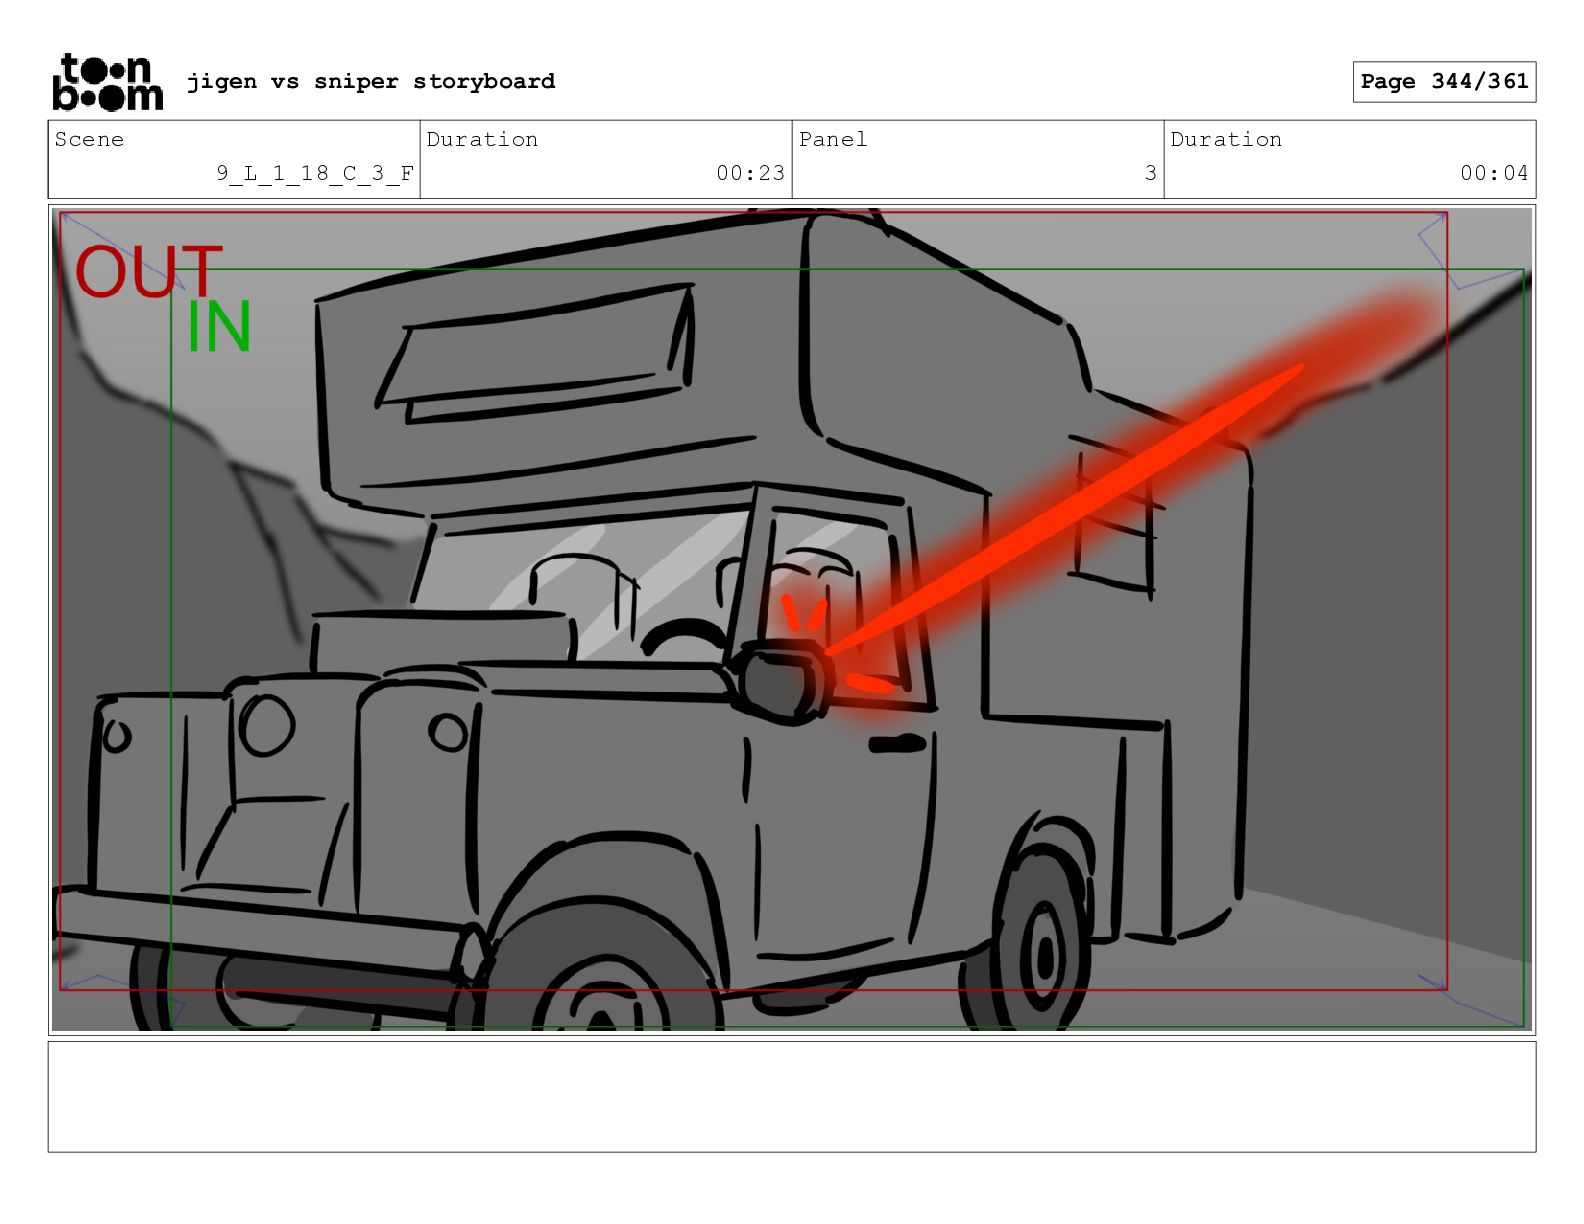This screenshot has height=1224, width=1584.
Task: Click the "Scene" header label
Action: coord(89,139)
